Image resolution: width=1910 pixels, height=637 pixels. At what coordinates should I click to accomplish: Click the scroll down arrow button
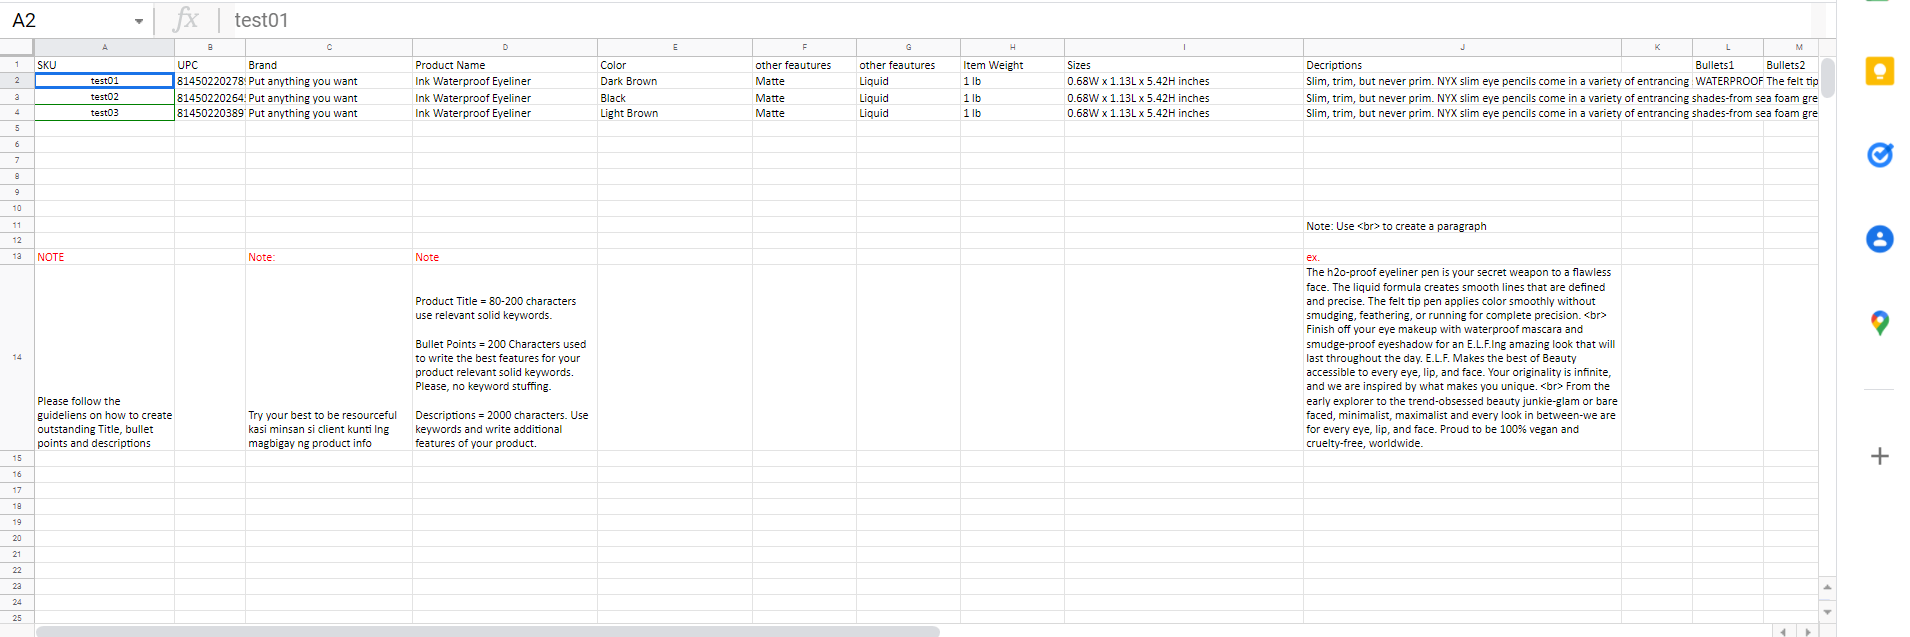point(1827,611)
